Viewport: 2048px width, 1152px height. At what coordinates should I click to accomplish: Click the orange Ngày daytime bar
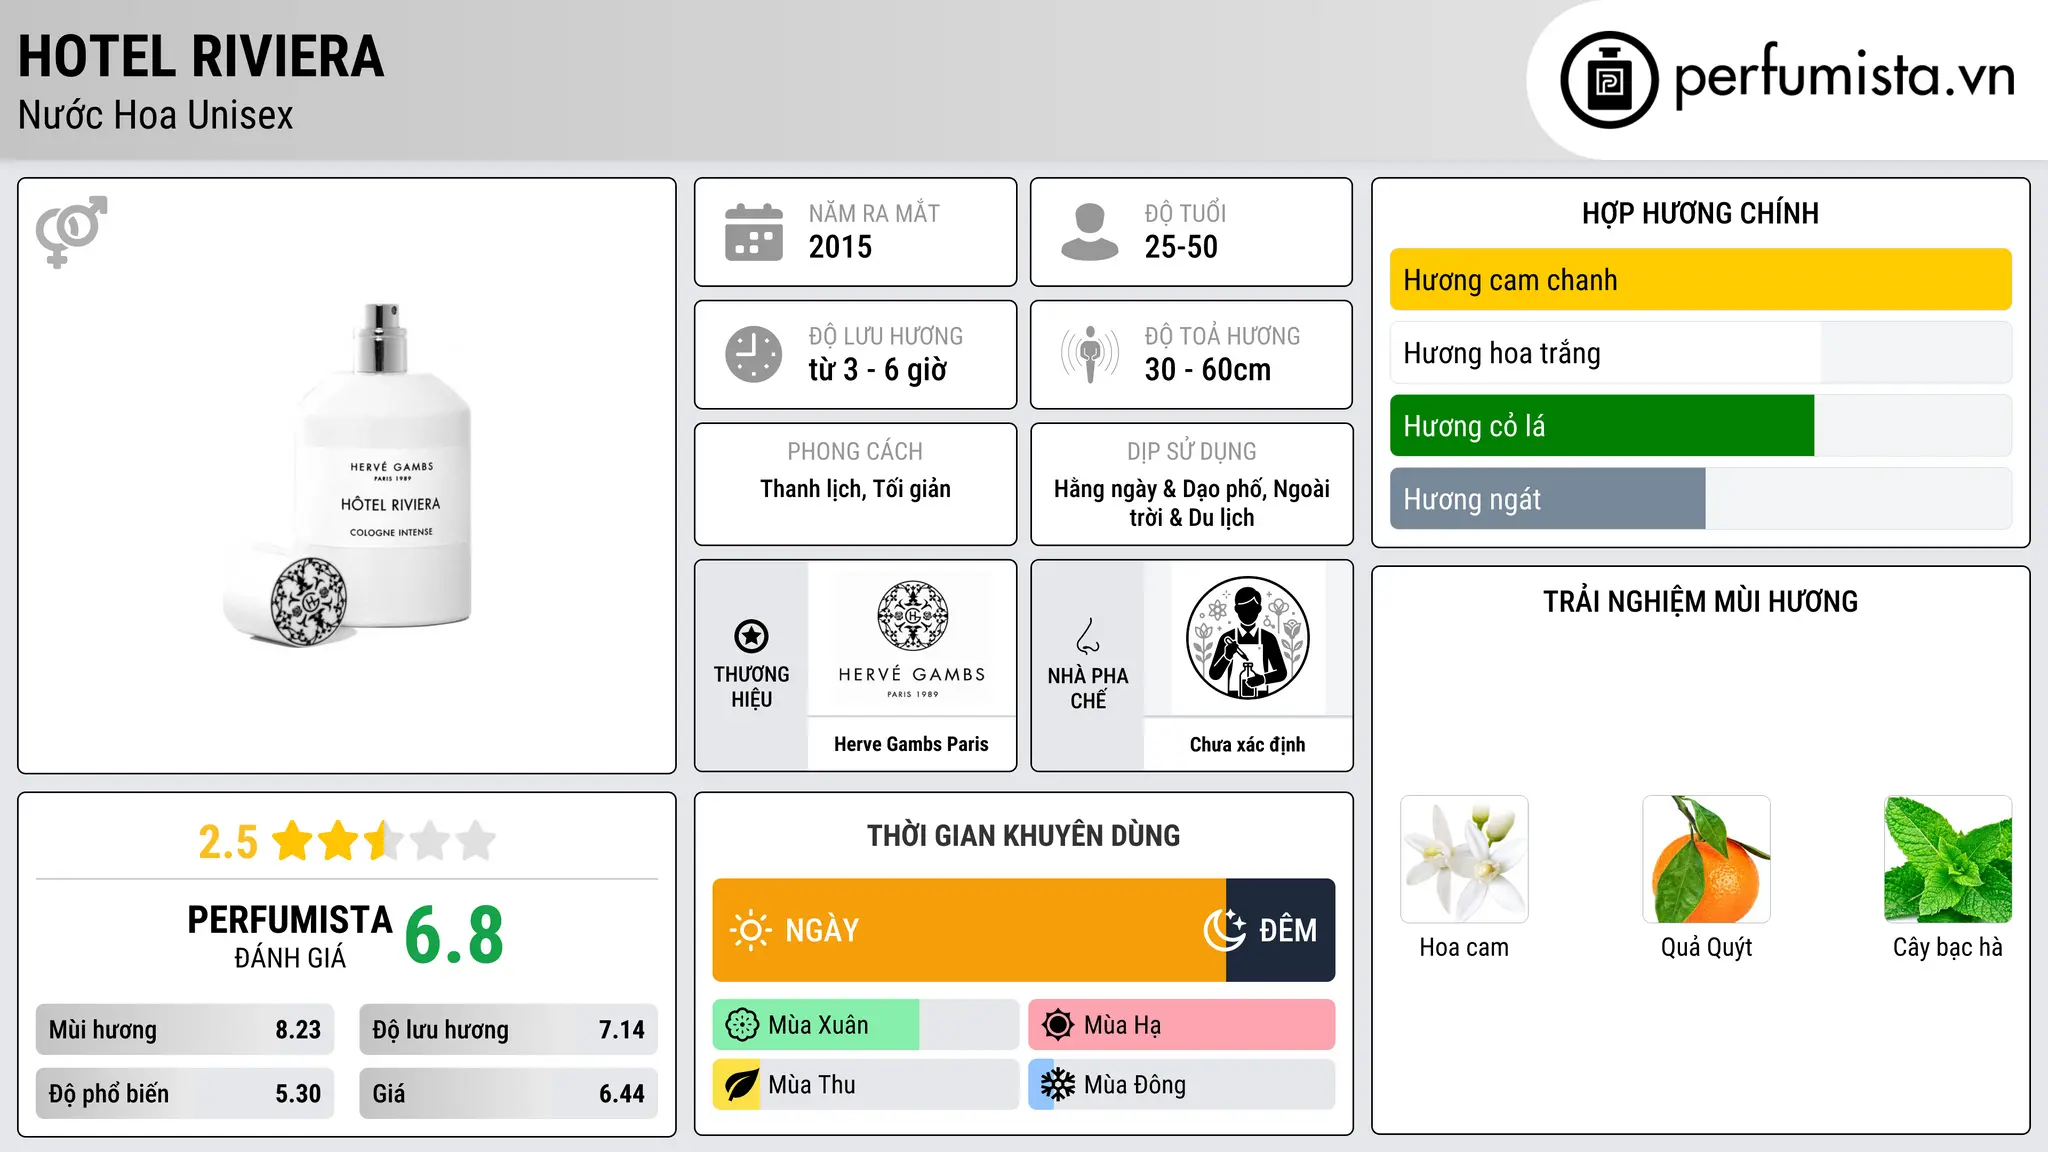(969, 930)
